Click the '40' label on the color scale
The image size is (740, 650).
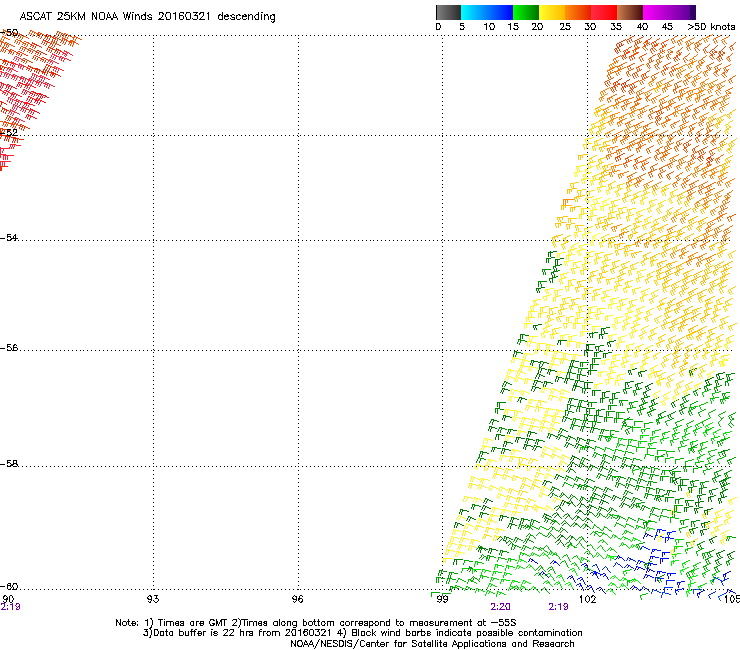(642, 27)
